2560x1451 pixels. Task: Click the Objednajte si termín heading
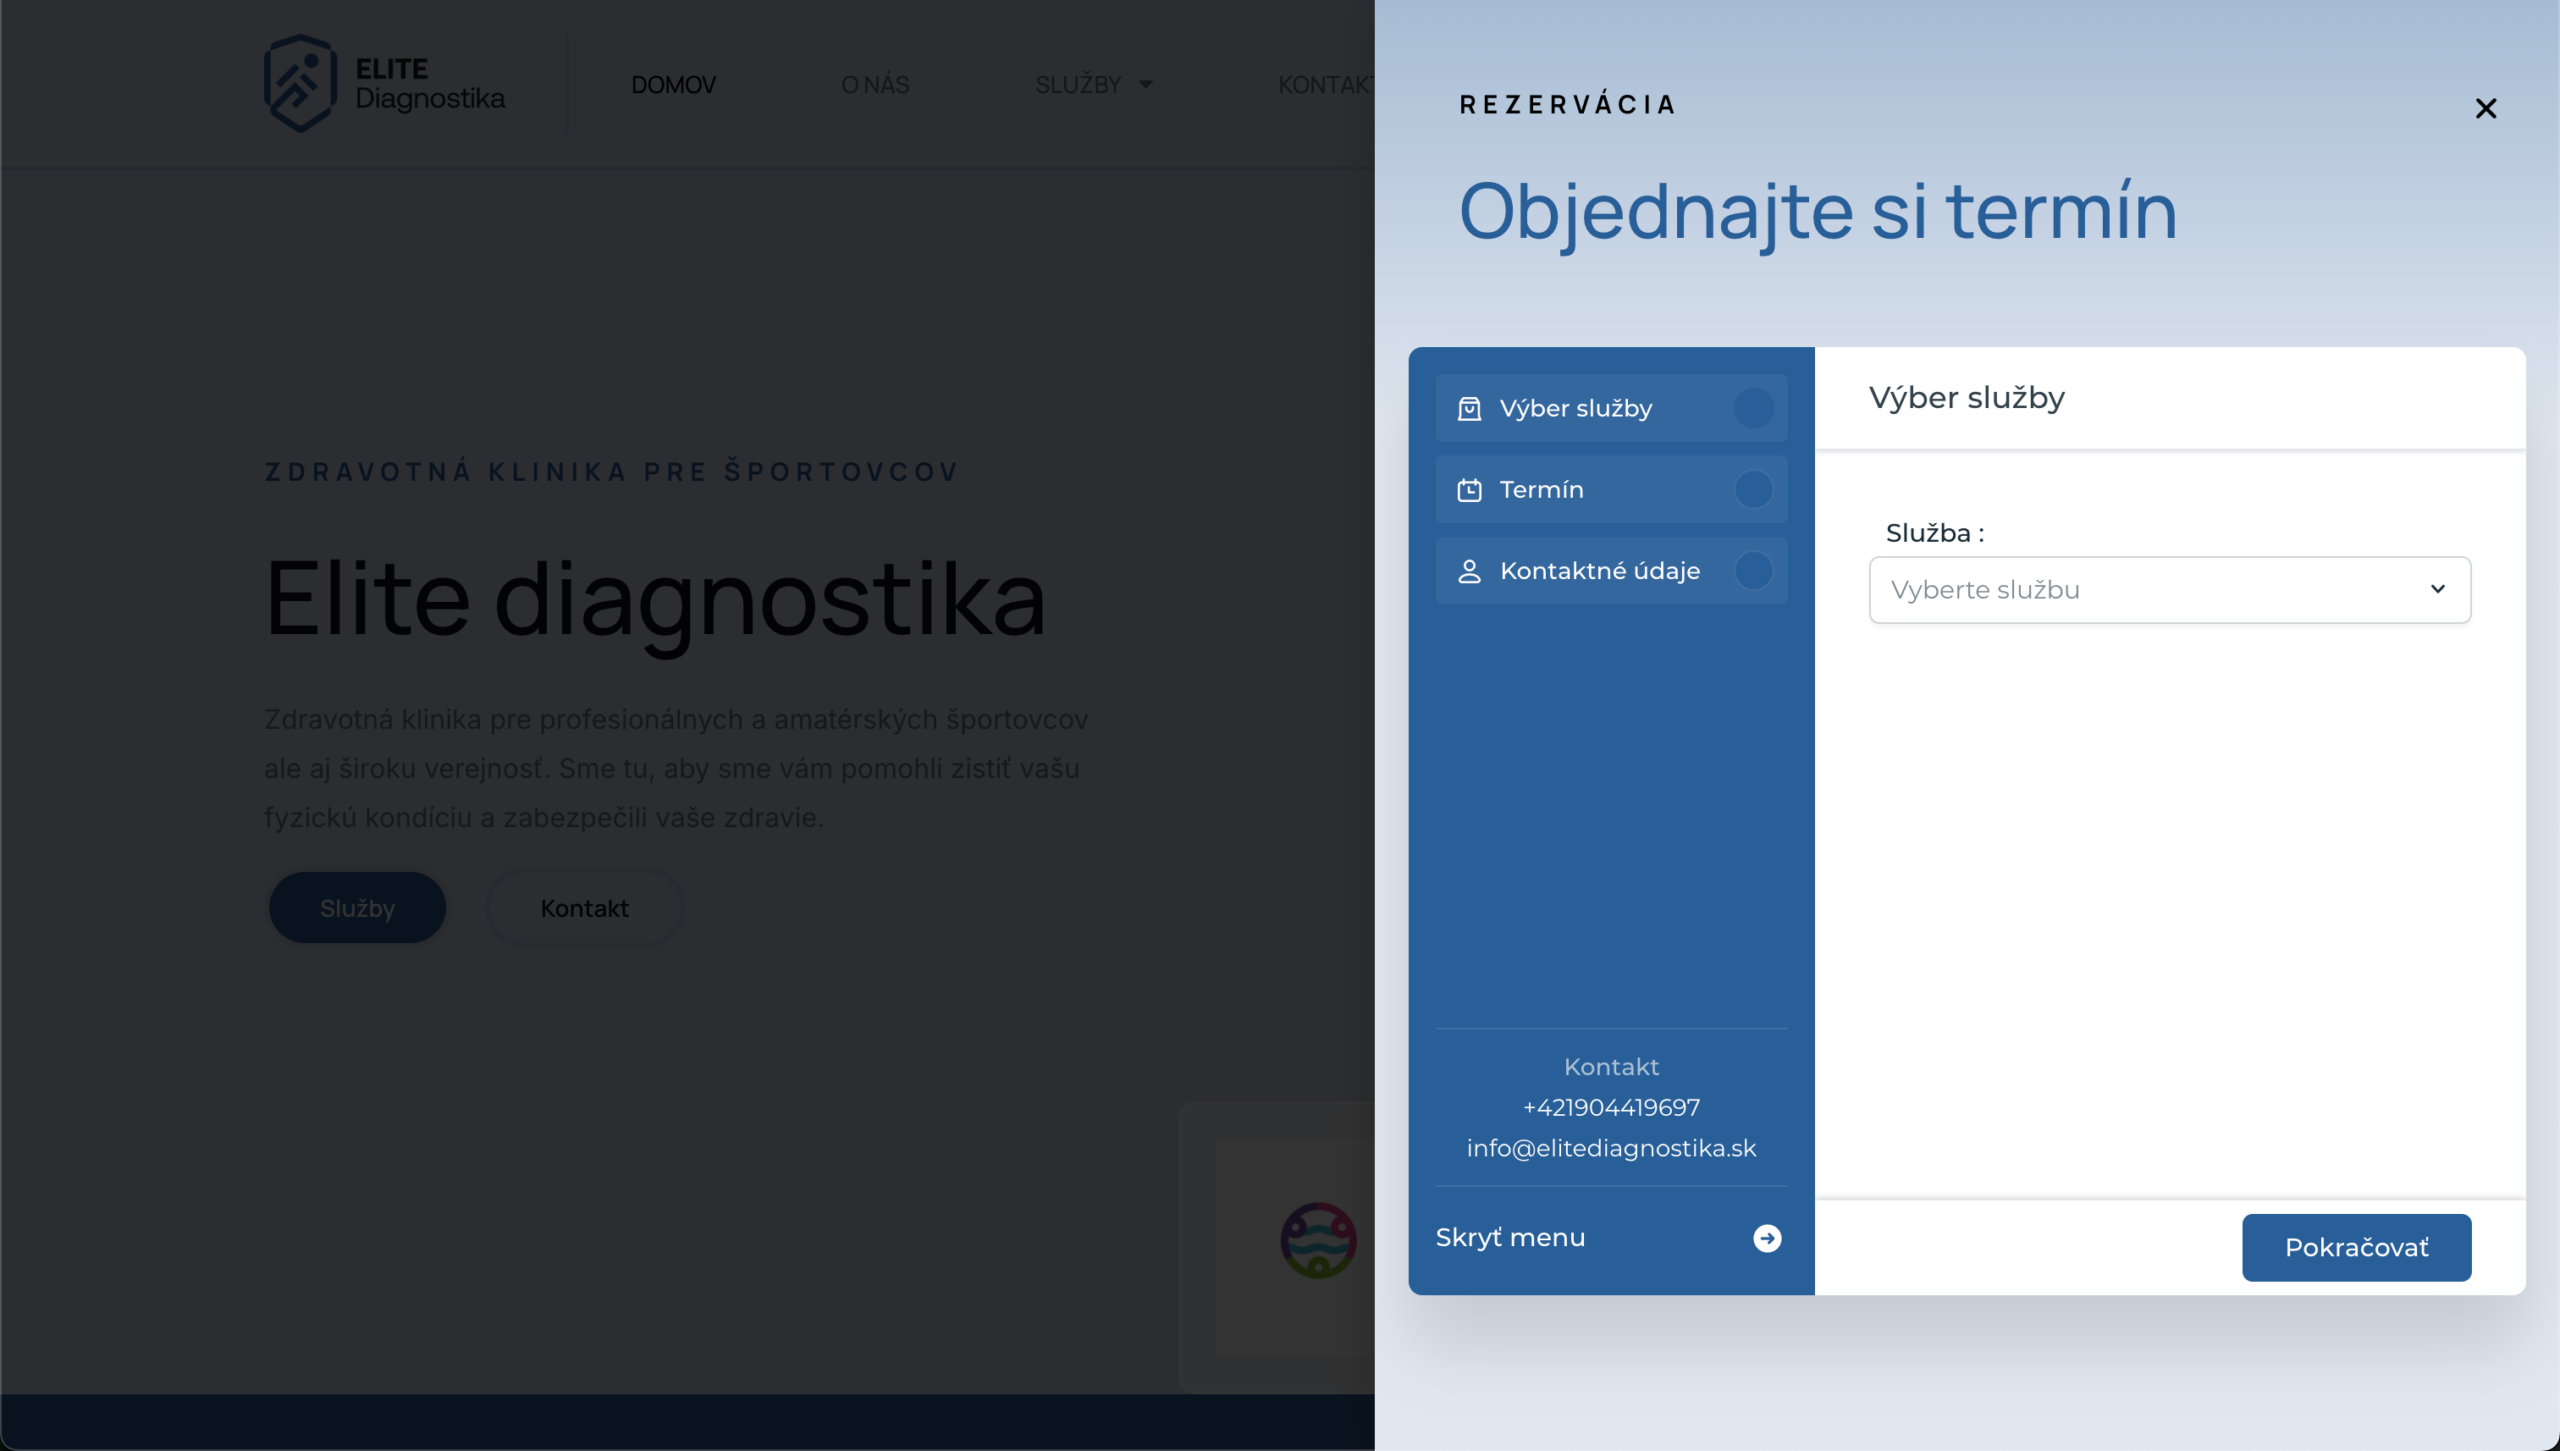[1818, 212]
